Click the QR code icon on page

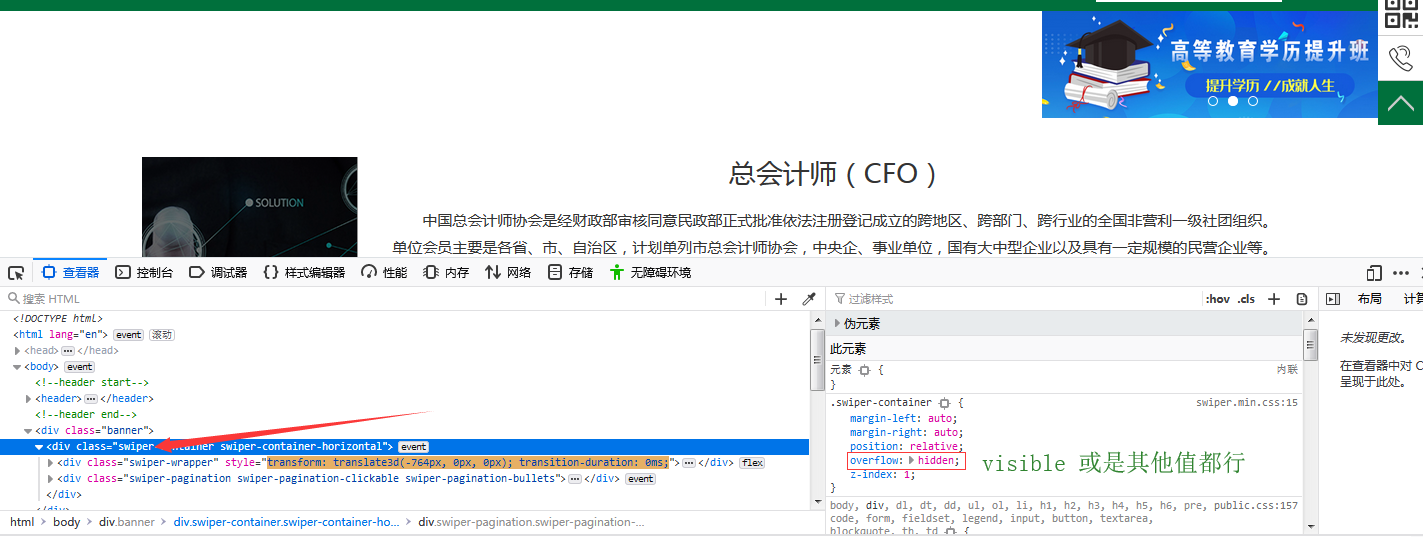tap(1400, 14)
